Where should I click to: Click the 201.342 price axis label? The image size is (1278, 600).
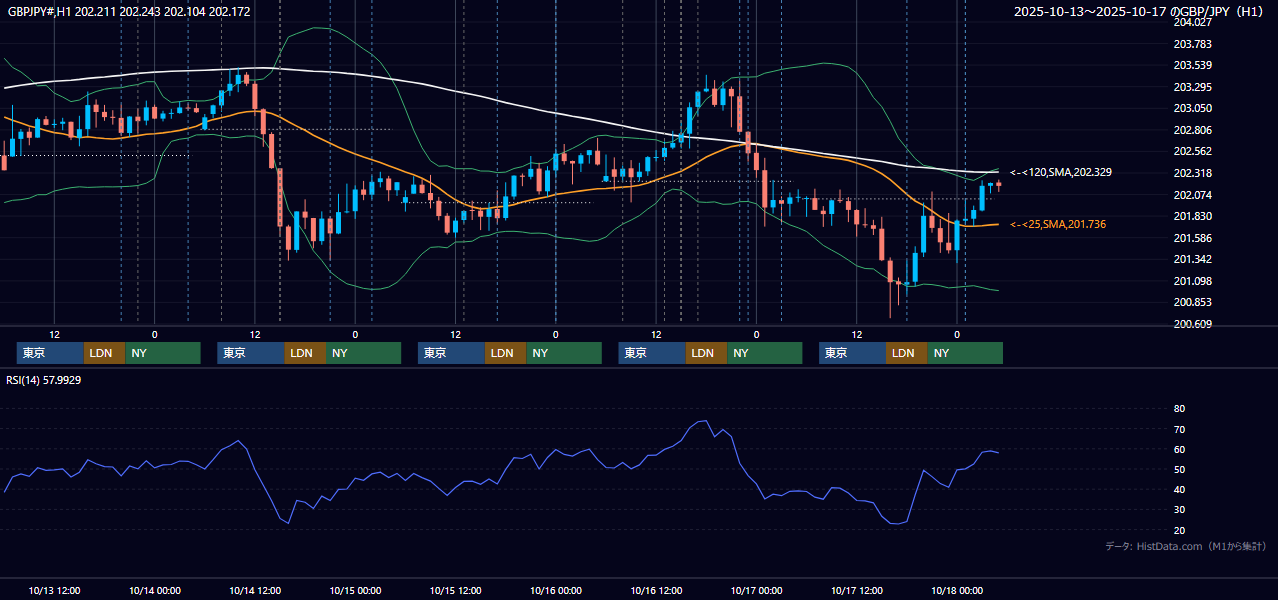[x=1192, y=259]
